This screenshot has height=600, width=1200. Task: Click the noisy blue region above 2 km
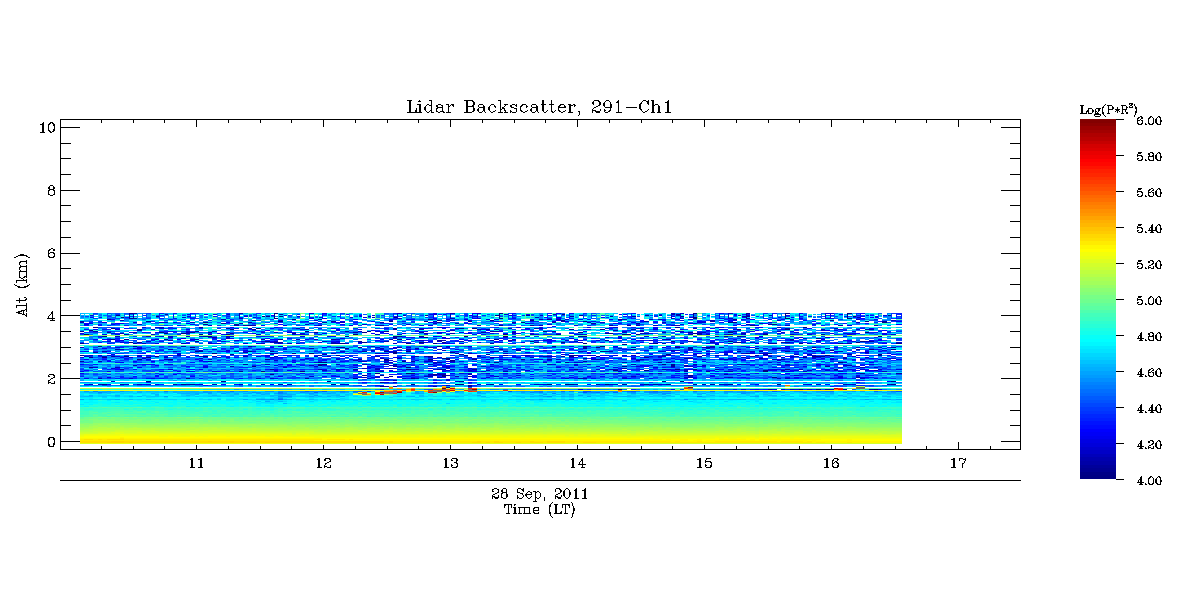point(491,347)
